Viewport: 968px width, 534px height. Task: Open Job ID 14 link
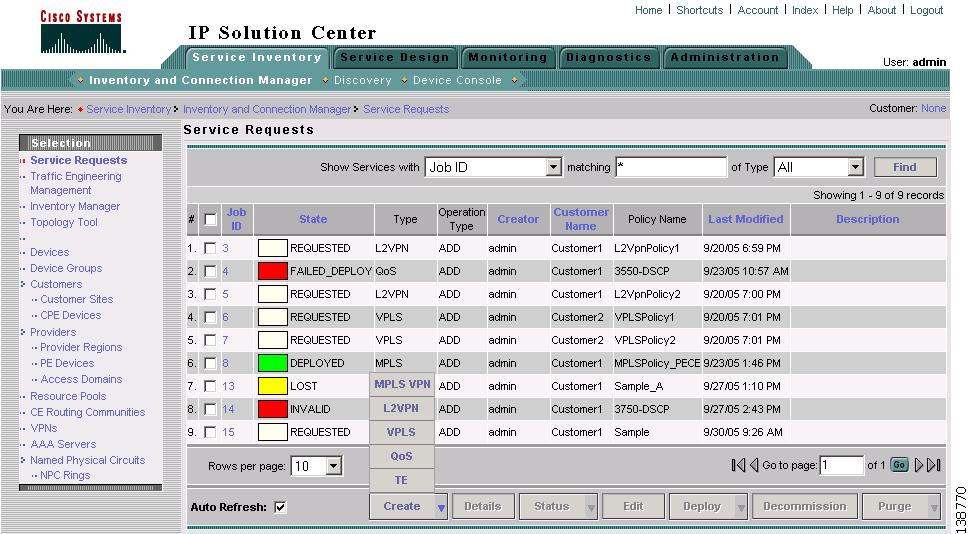[228, 409]
